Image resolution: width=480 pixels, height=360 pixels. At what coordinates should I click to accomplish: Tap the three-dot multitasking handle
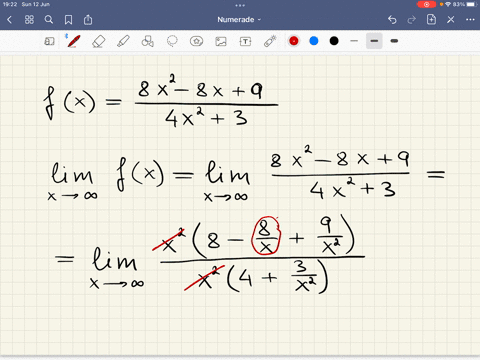(240, 5)
